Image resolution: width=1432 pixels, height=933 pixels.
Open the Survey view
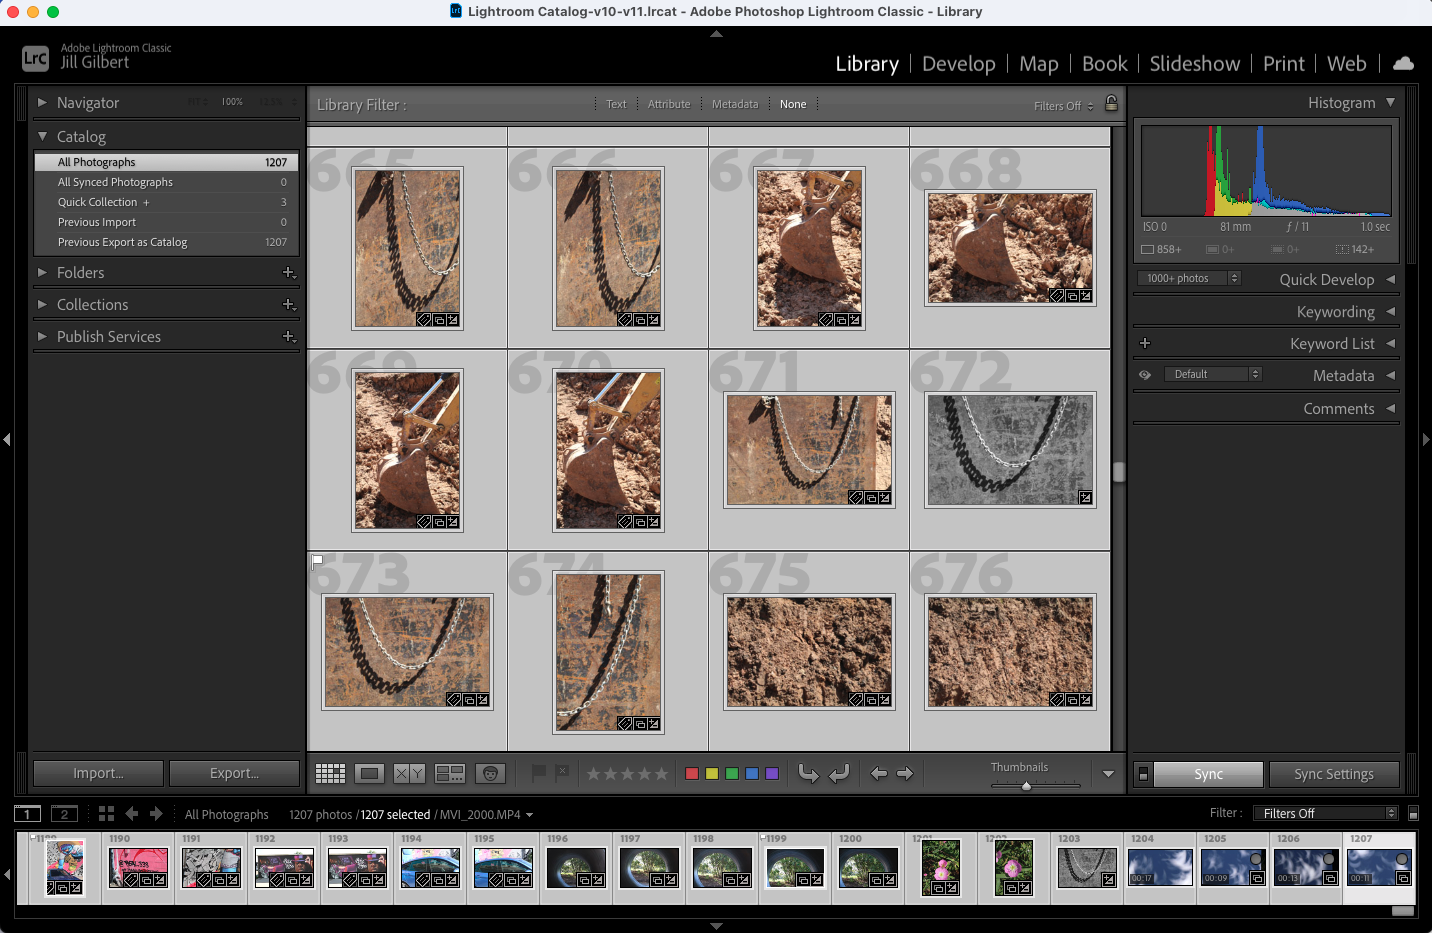450,773
